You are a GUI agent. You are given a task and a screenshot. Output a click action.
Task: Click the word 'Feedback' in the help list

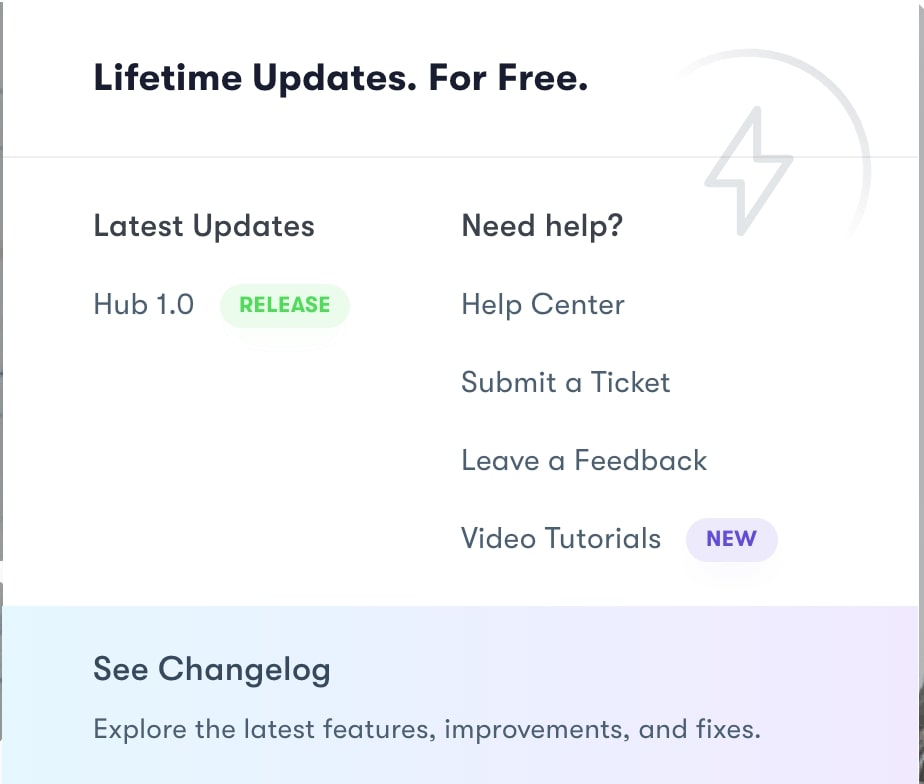(641, 460)
